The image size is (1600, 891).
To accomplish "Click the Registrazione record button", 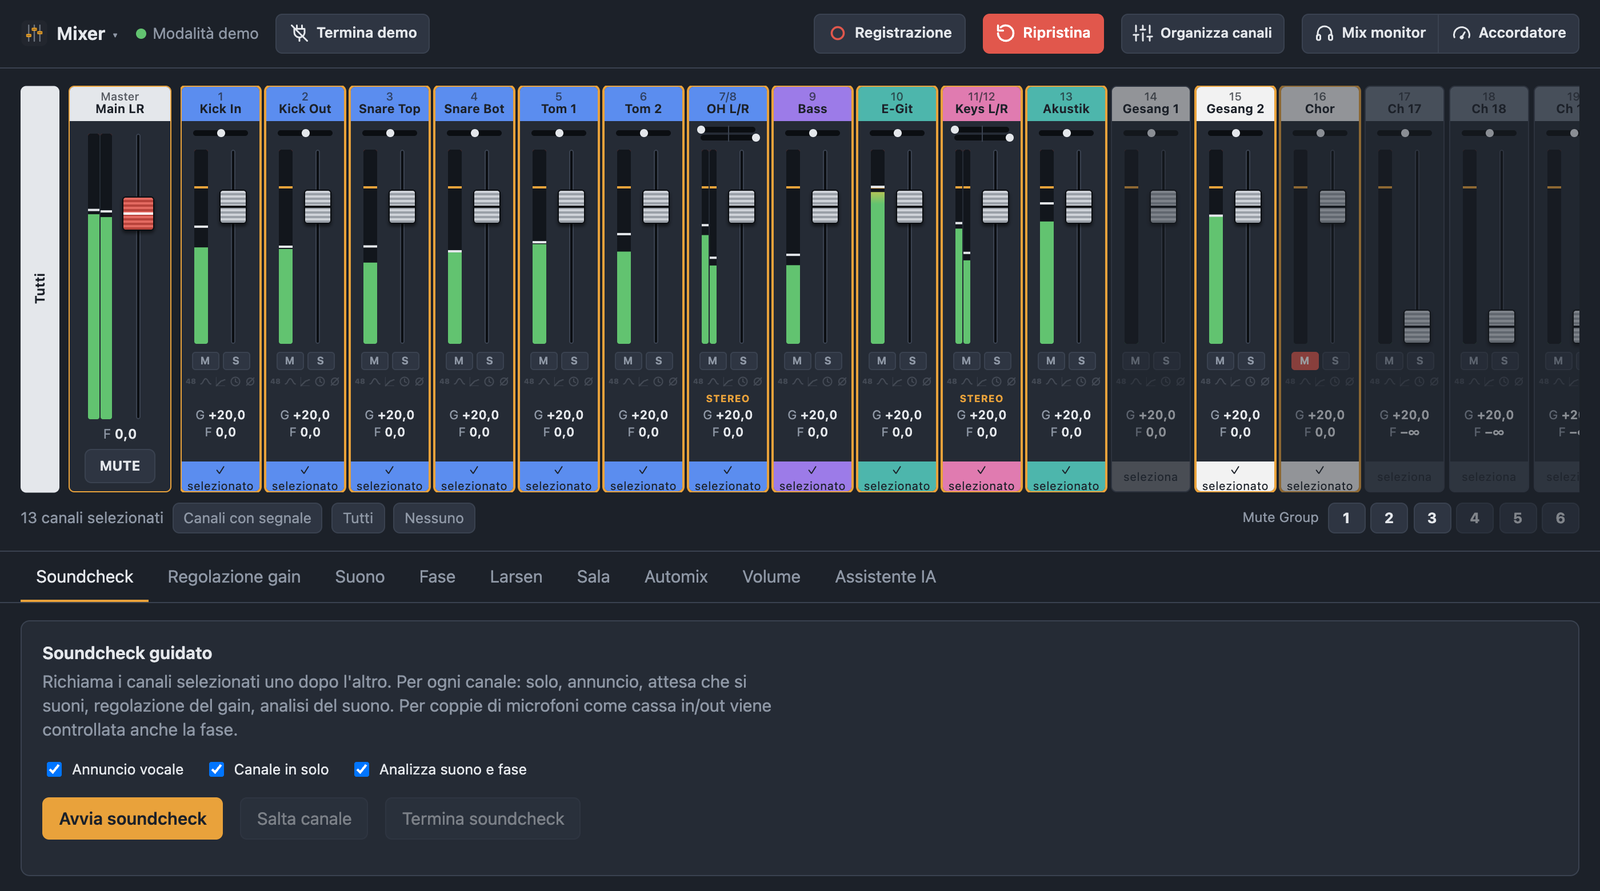I will [x=889, y=33].
